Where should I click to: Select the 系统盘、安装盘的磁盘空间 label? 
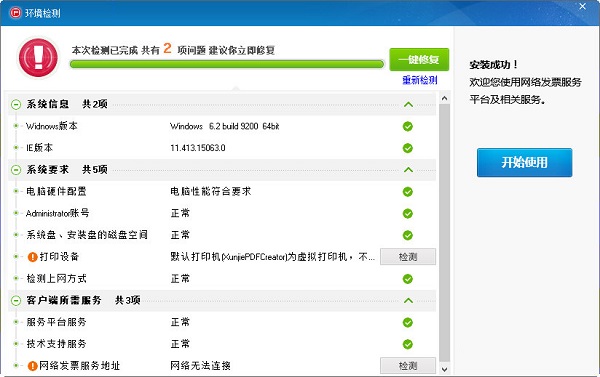87,235
